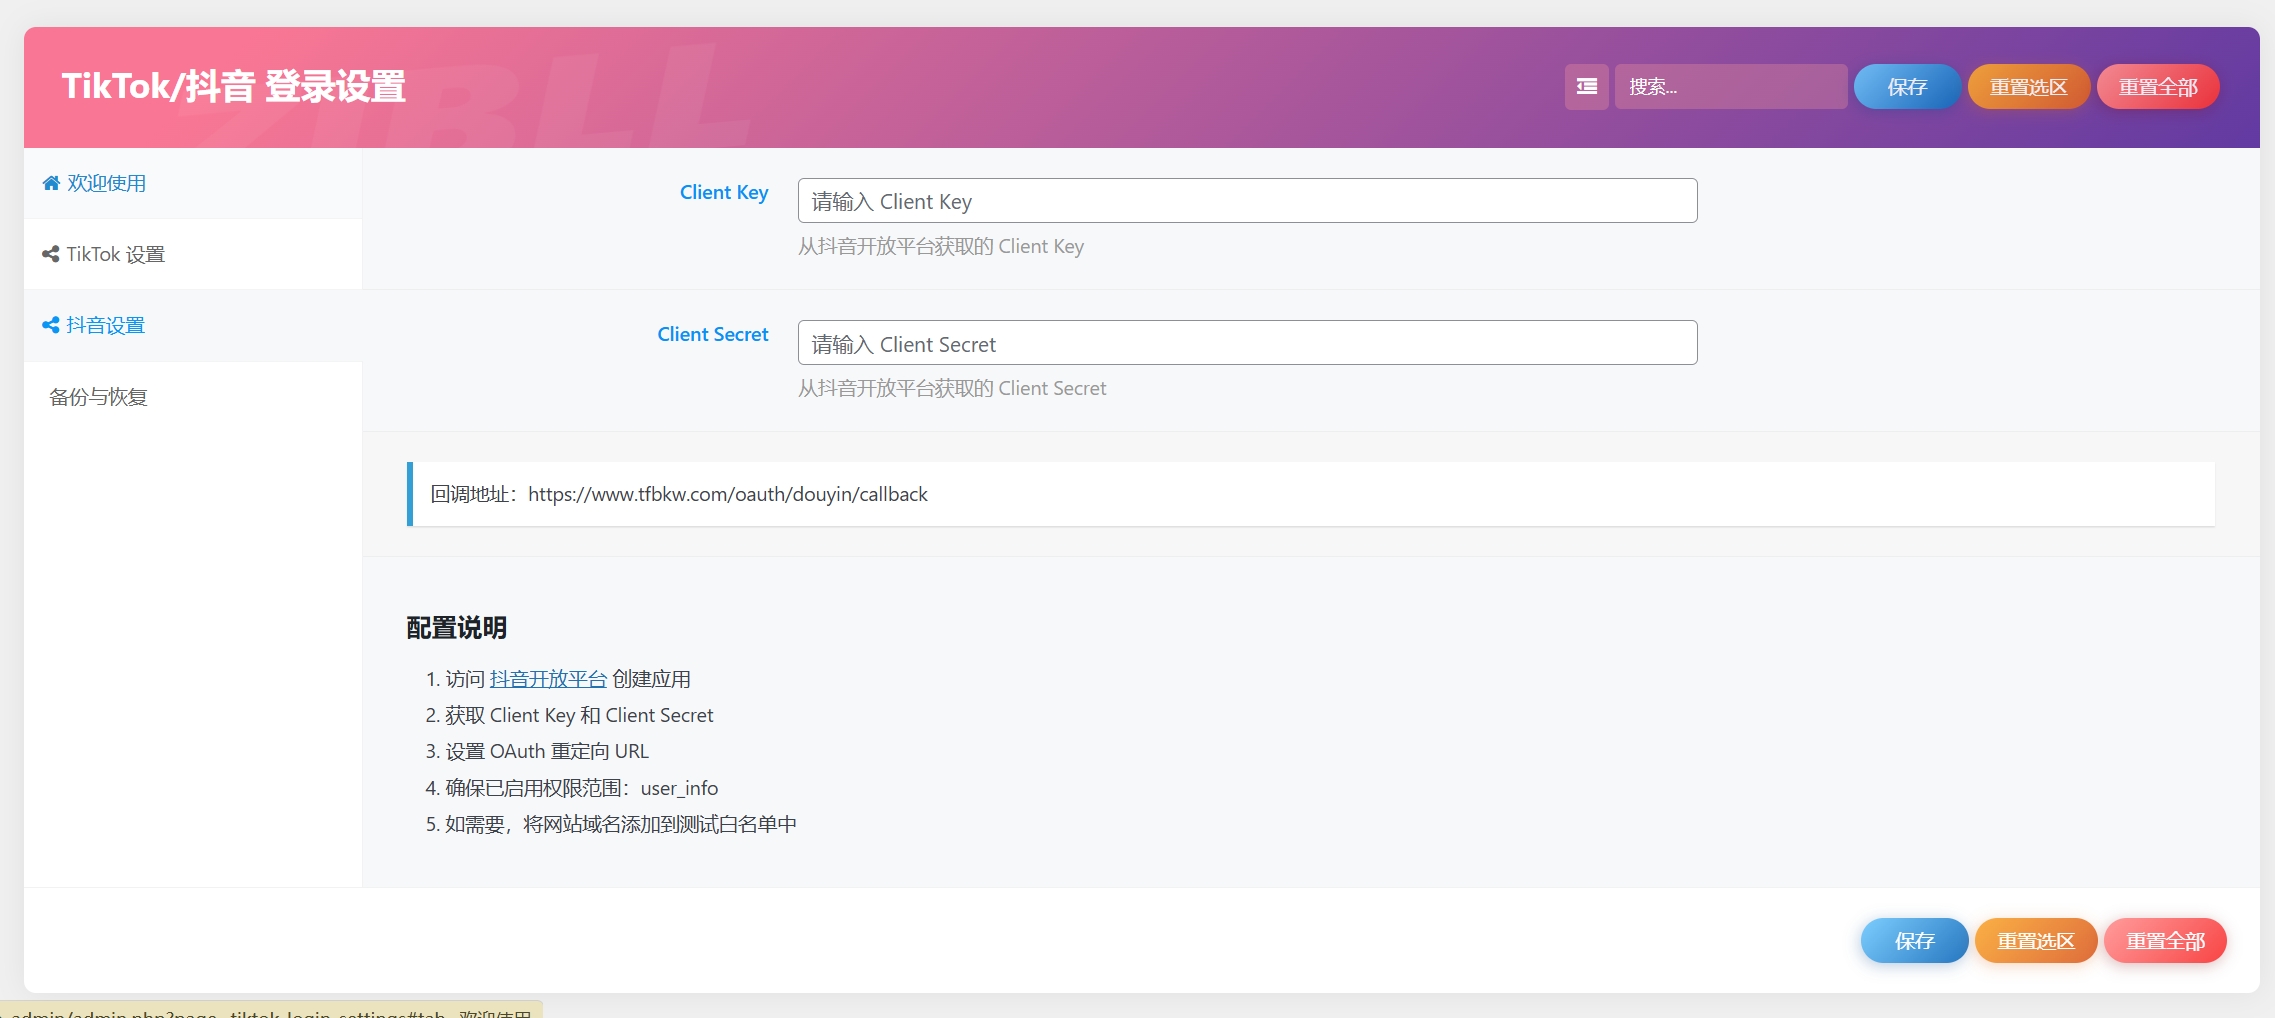Screen dimensions: 2275x1018
Task: Click step 2 获取 Client Key 和 Client Secret
Action: coord(579,715)
